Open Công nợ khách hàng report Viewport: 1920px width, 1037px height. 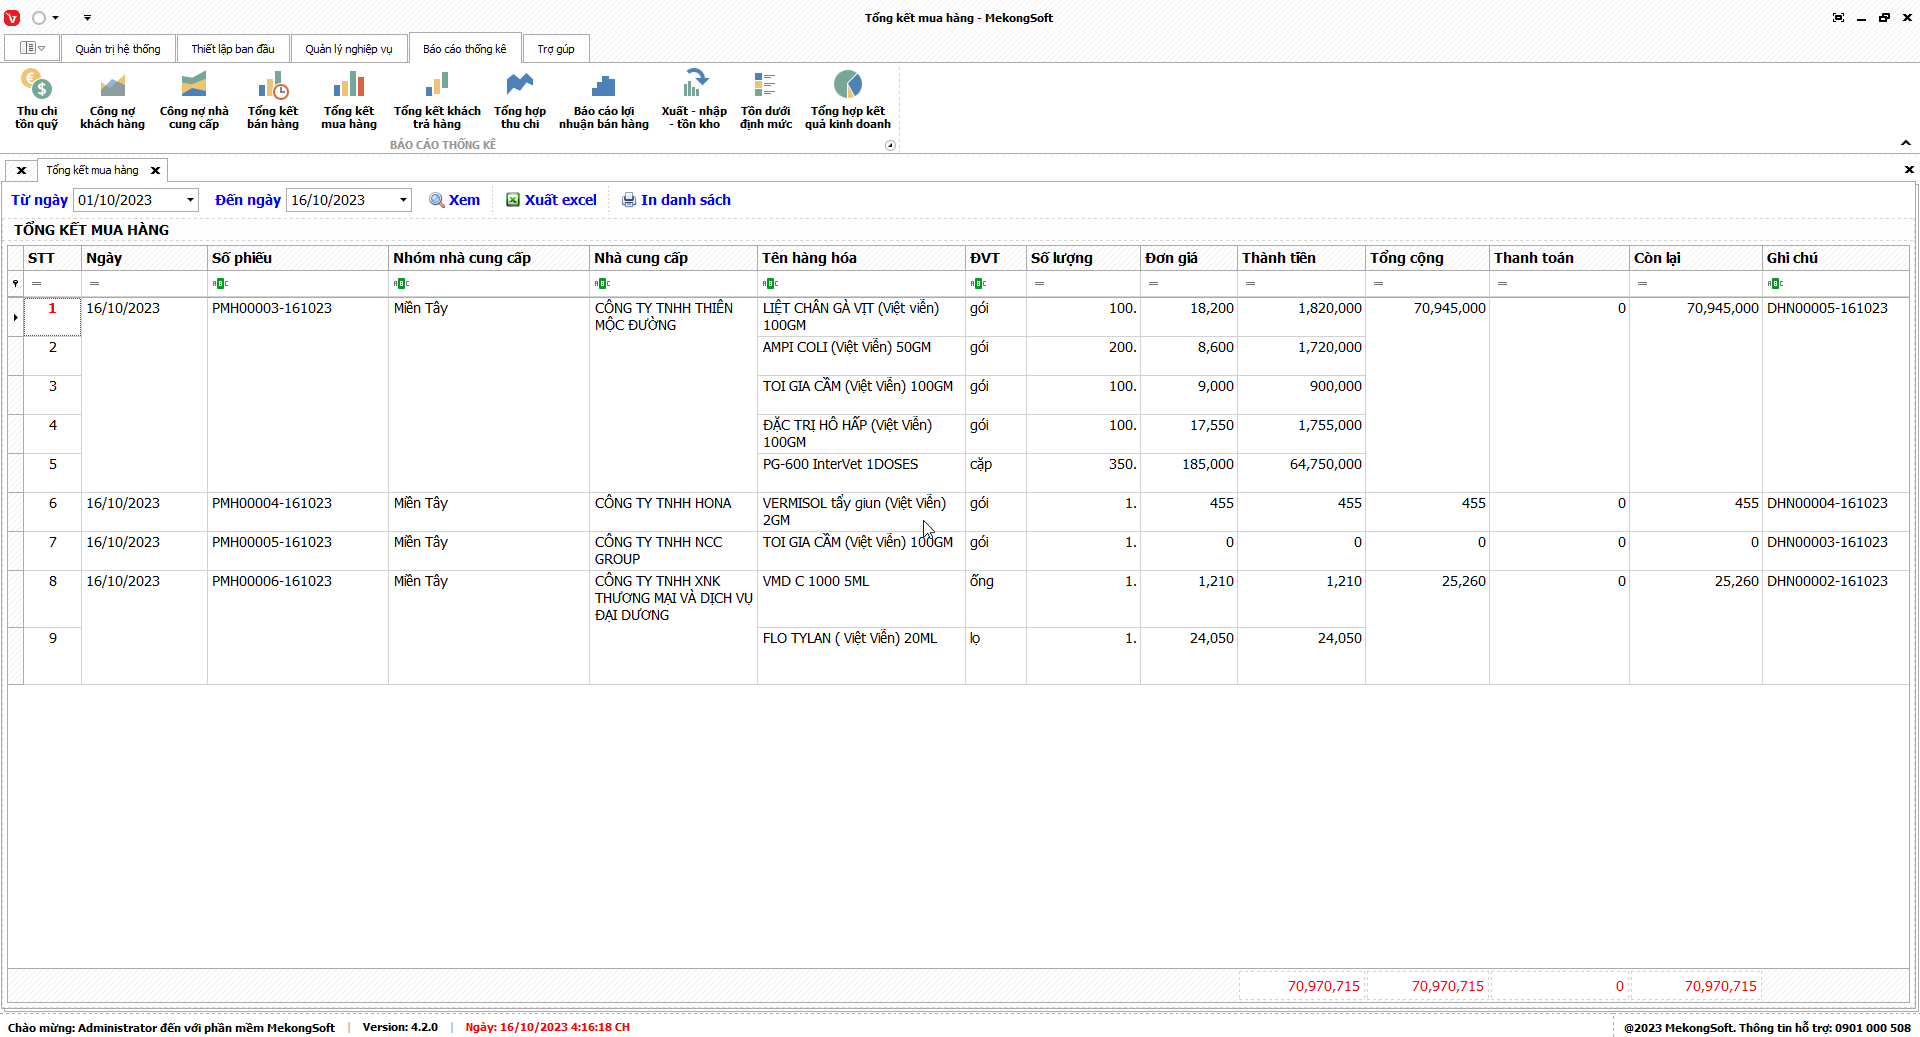click(x=112, y=99)
